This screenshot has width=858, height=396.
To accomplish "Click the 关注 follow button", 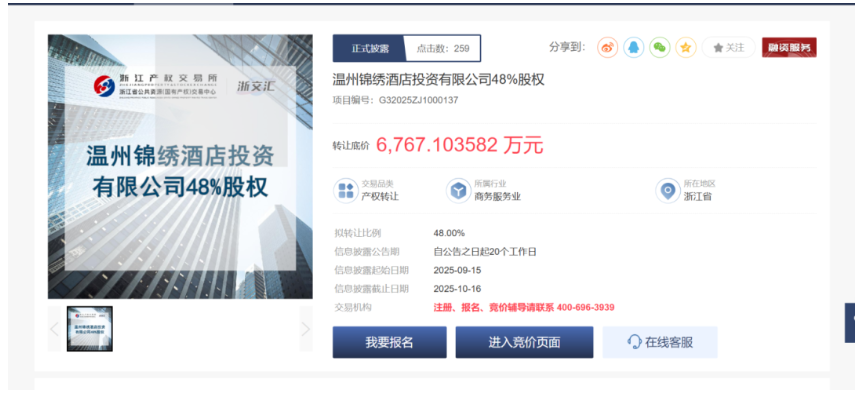I will pyautogui.click(x=729, y=48).
